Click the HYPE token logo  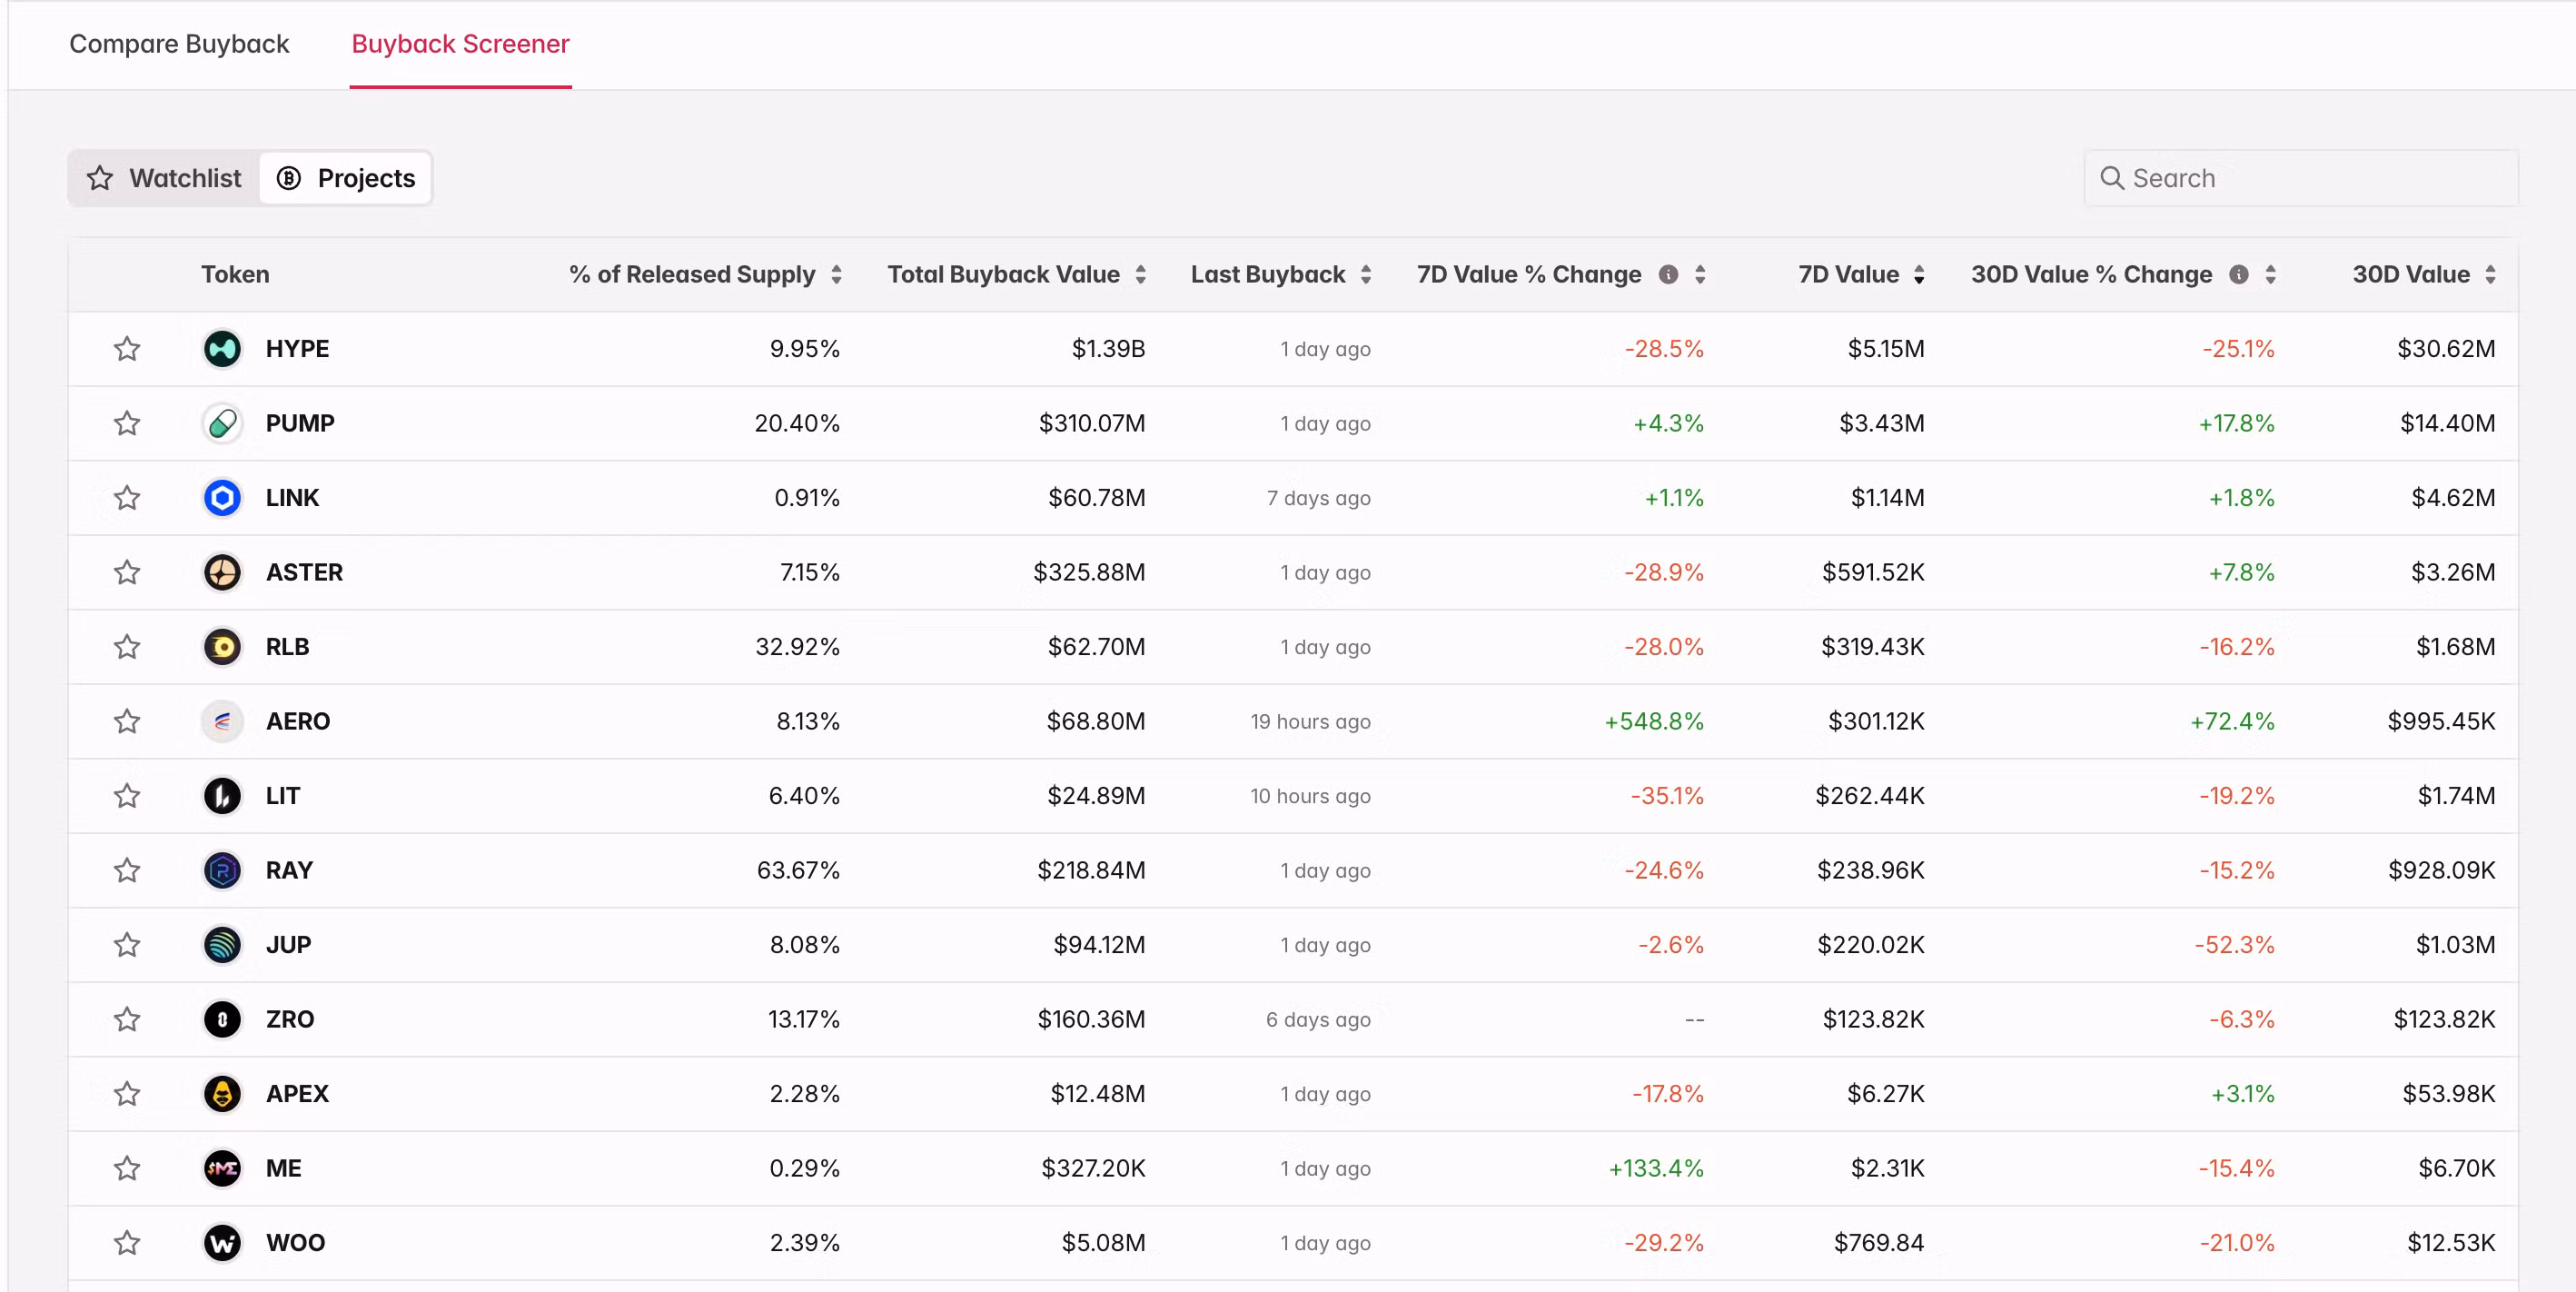click(x=222, y=349)
